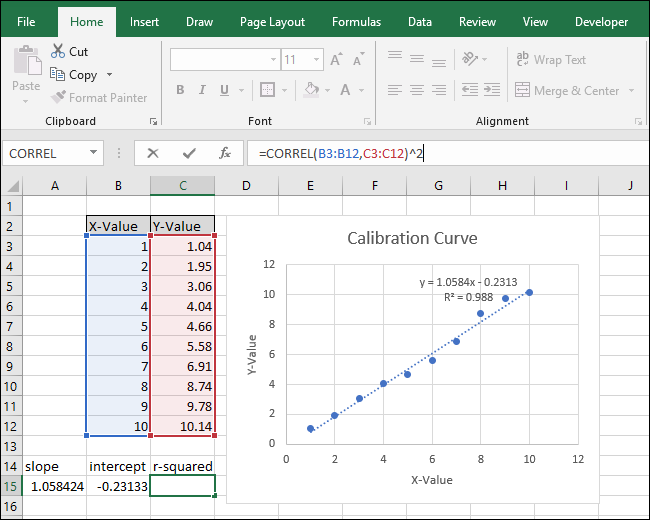Open Insert Function via fx icon
This screenshot has height=520, width=650.
coord(225,153)
